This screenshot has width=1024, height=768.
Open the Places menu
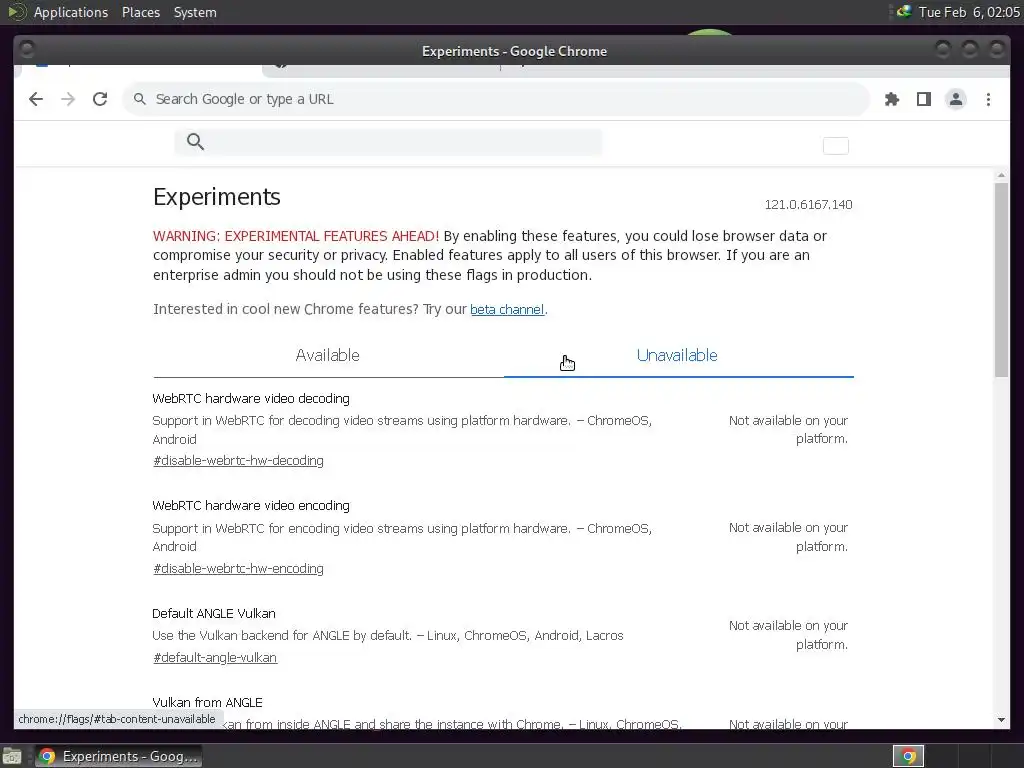[x=141, y=12]
